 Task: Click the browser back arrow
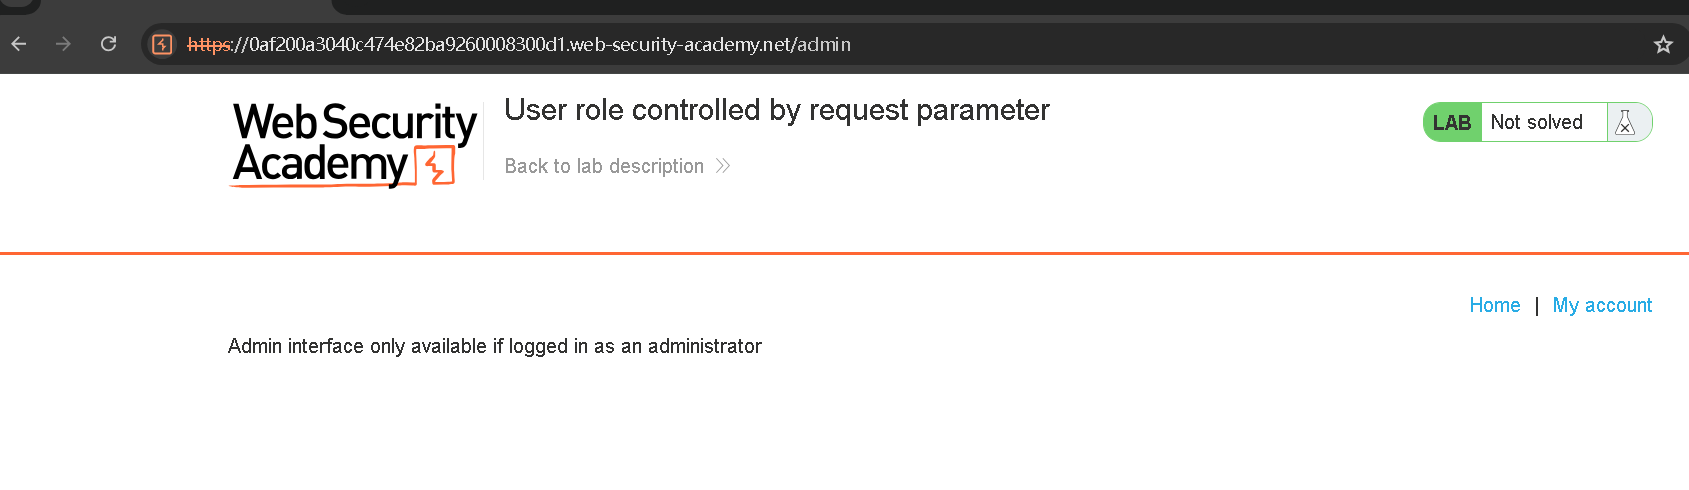19,44
